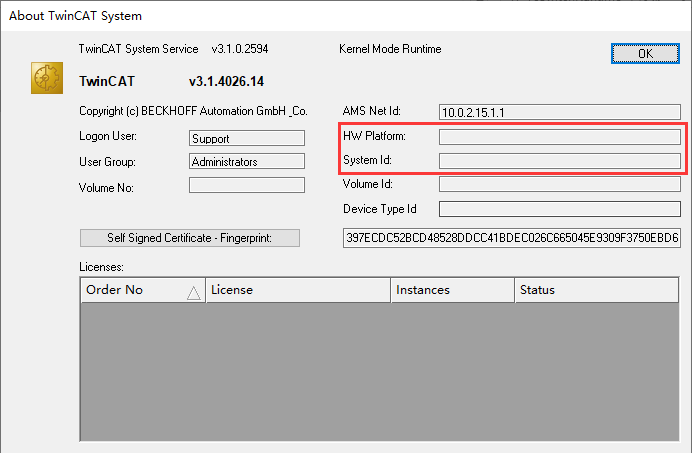Click the AMS Net Id: label
Viewport: 692px width, 453px height.
coord(372,111)
